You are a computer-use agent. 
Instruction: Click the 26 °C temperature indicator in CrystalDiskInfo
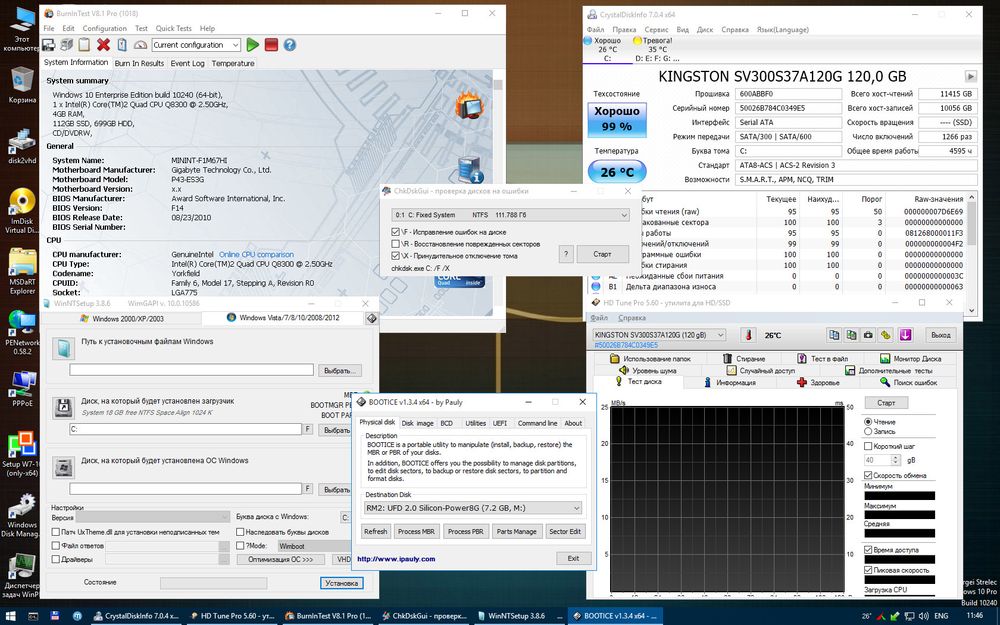coord(617,172)
